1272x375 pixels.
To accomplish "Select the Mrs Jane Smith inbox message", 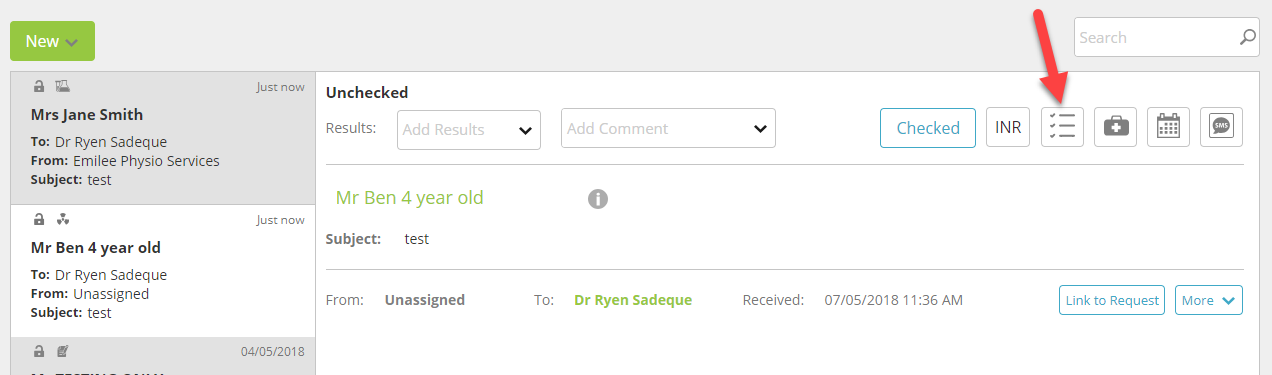I will (x=163, y=138).
